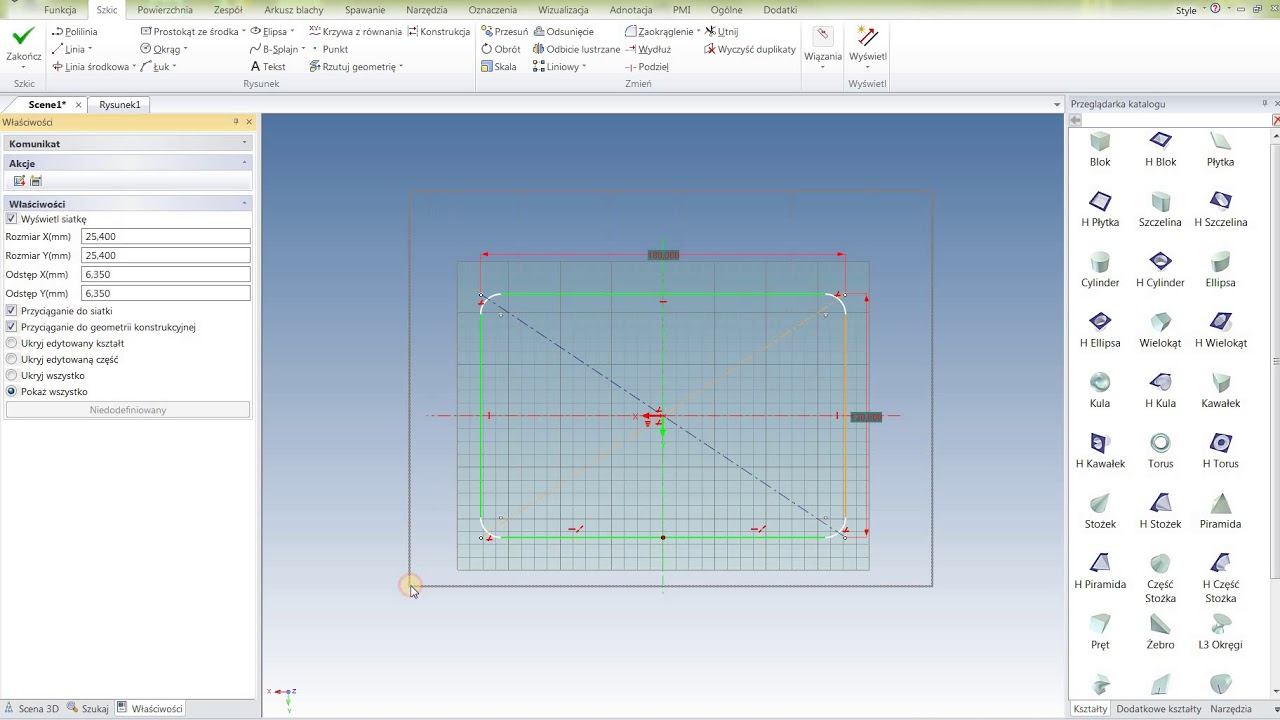The image size is (1280, 720).
Task: Open the Powierzchnia ribbon tab
Action: 165,10
